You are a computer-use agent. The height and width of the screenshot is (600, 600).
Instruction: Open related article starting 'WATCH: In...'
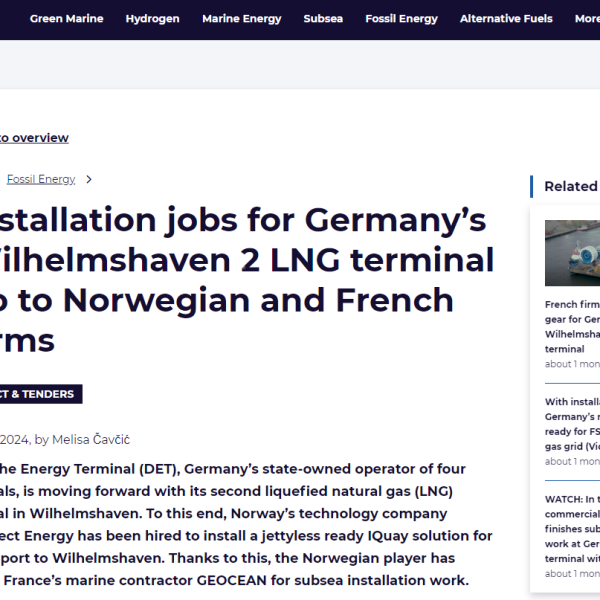tap(572, 528)
